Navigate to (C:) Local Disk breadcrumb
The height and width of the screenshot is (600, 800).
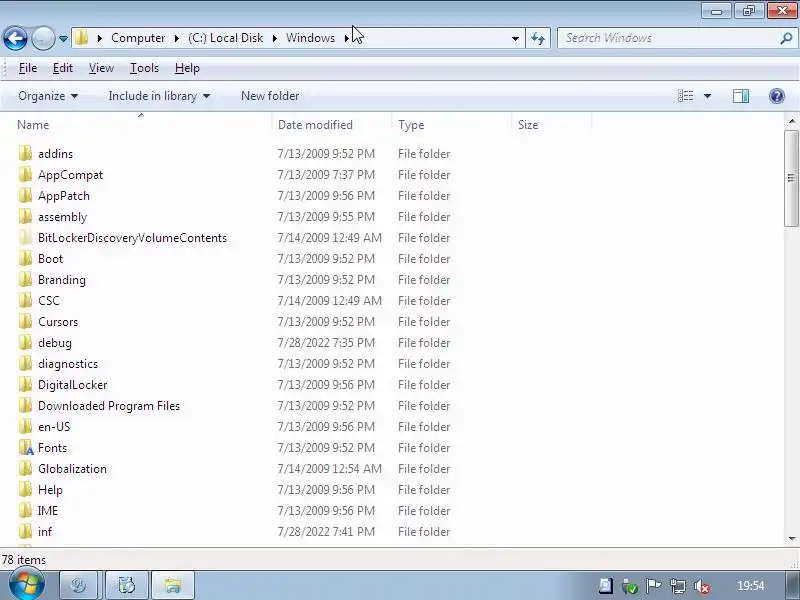click(226, 38)
